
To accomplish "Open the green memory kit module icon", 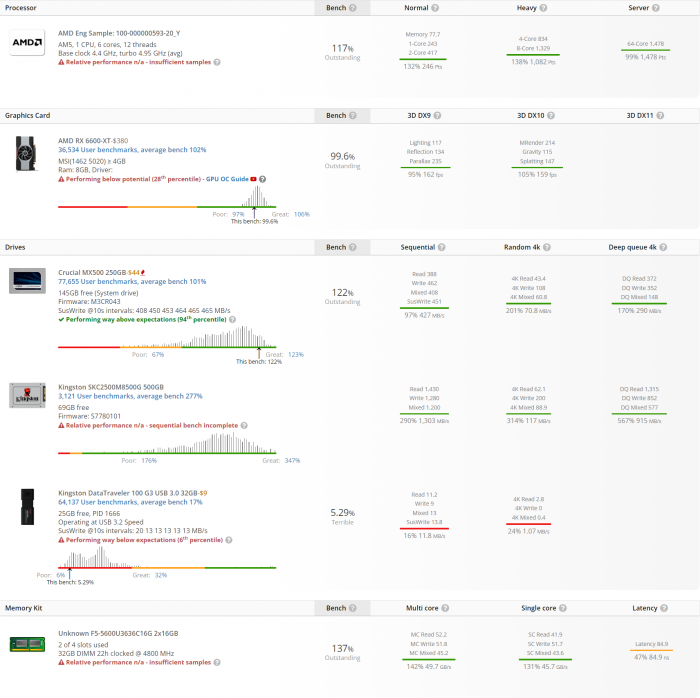I will tap(26, 644).
